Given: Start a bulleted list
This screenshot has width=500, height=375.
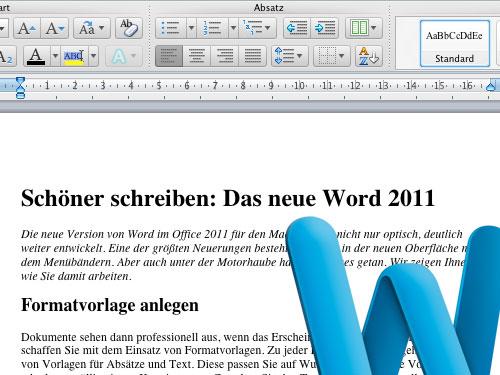Looking at the screenshot, I should click(171, 28).
